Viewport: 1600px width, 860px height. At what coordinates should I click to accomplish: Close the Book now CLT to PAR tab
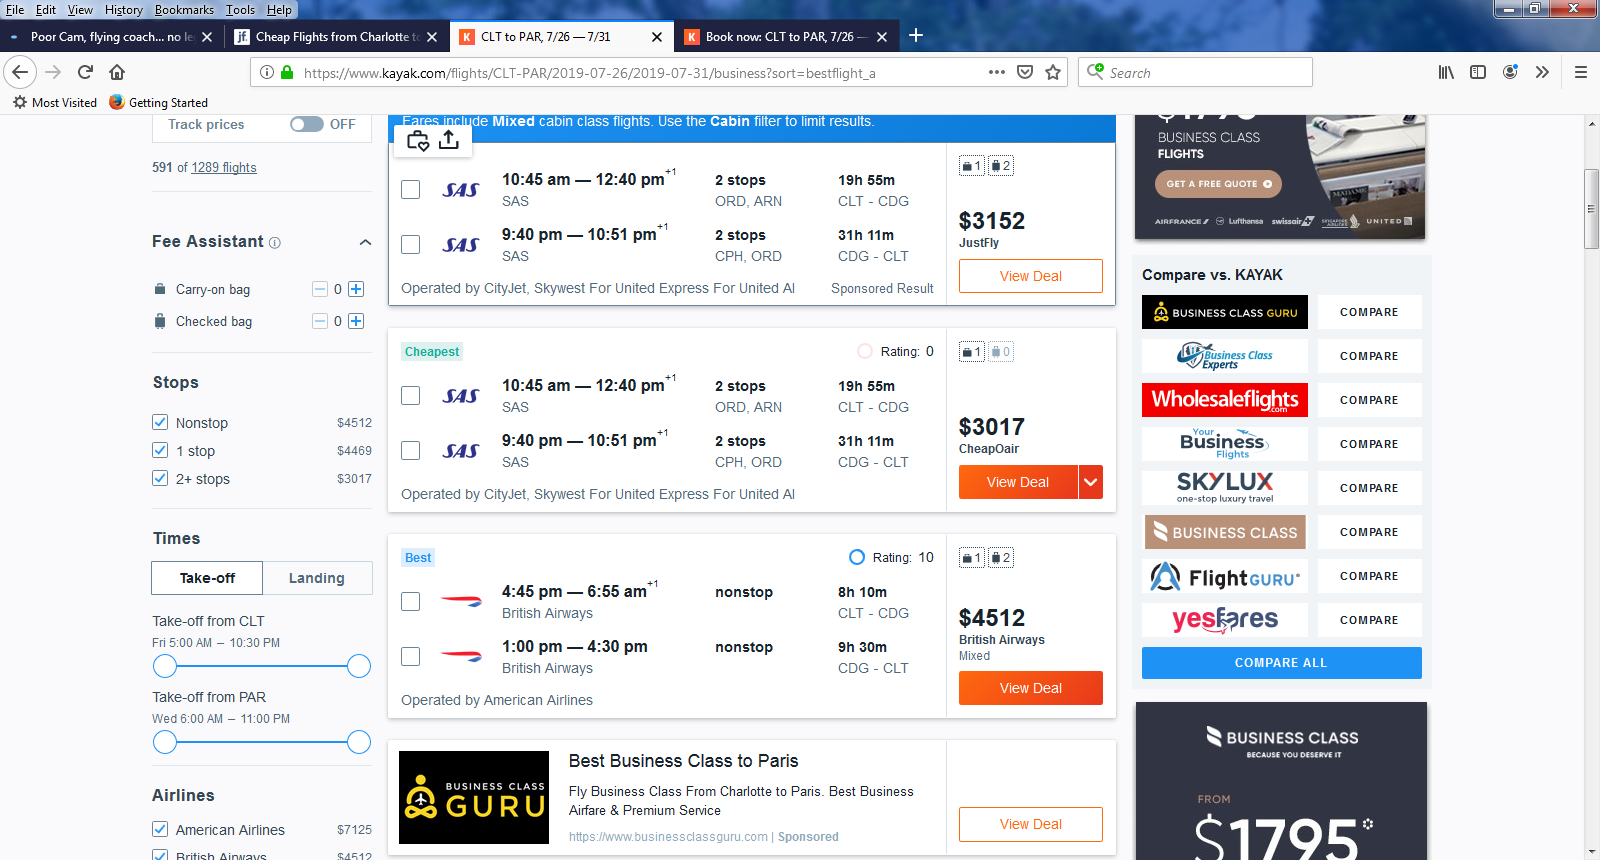tap(882, 37)
